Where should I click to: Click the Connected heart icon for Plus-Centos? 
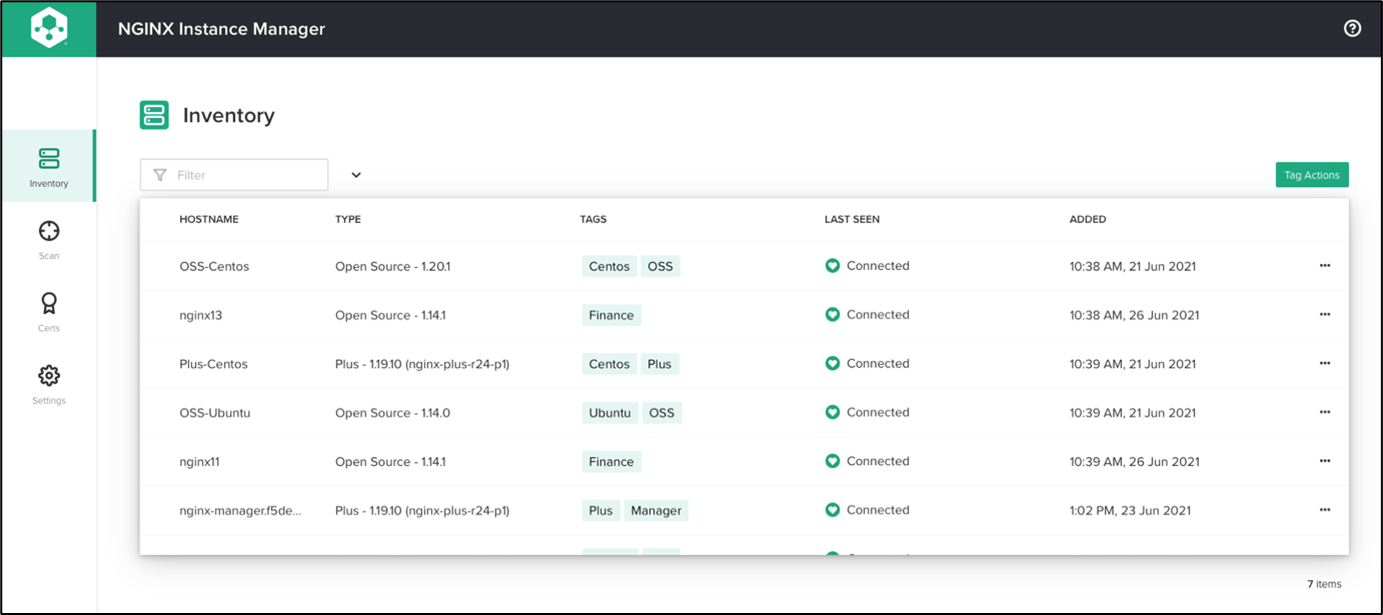[832, 363]
